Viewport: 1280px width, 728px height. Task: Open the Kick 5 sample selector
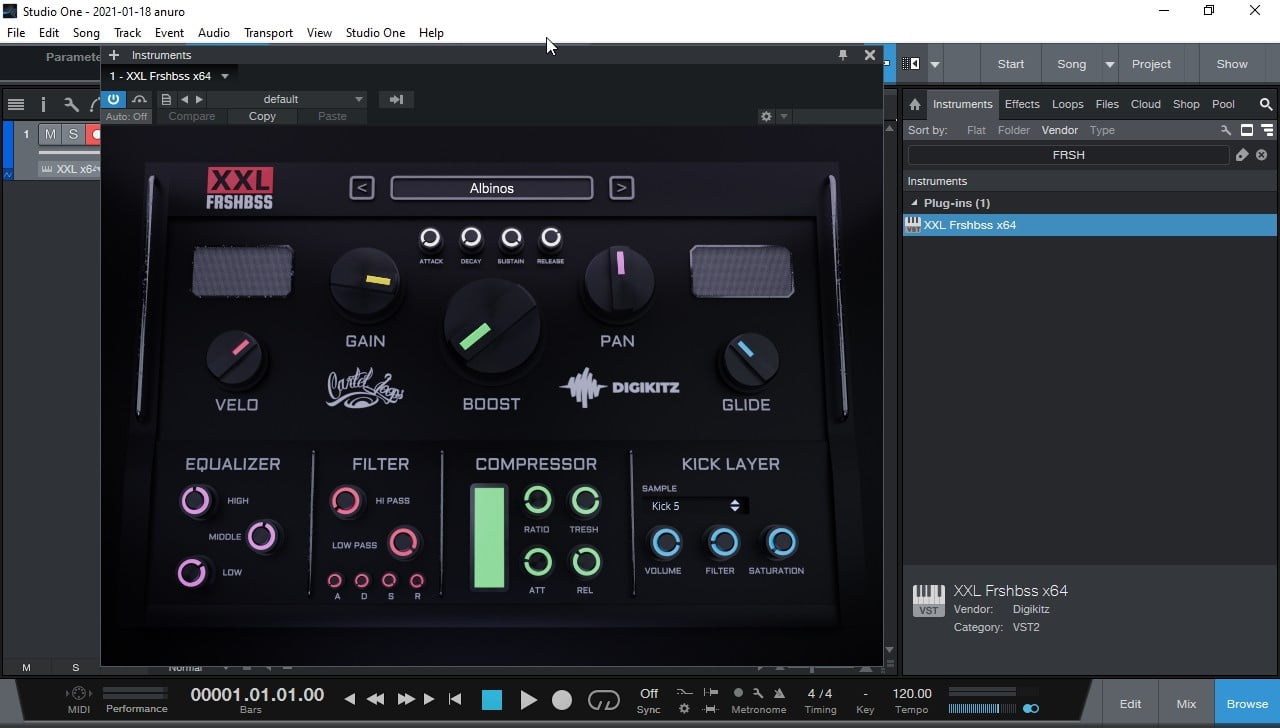pyautogui.click(x=695, y=506)
